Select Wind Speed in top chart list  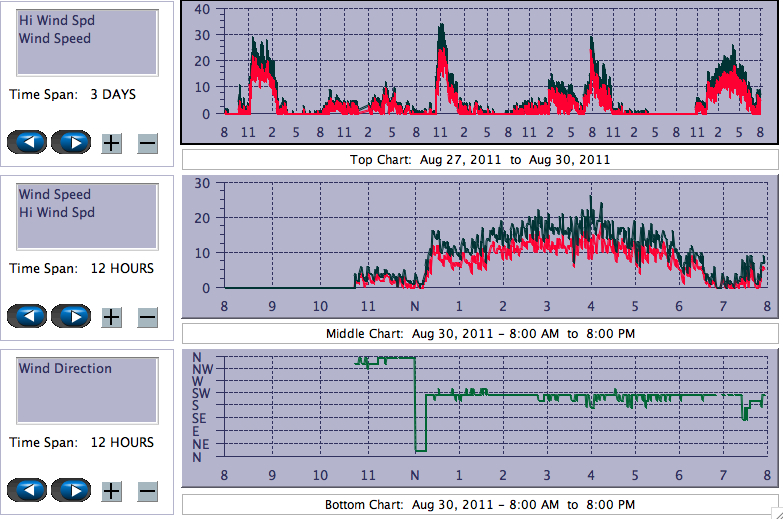point(54,39)
